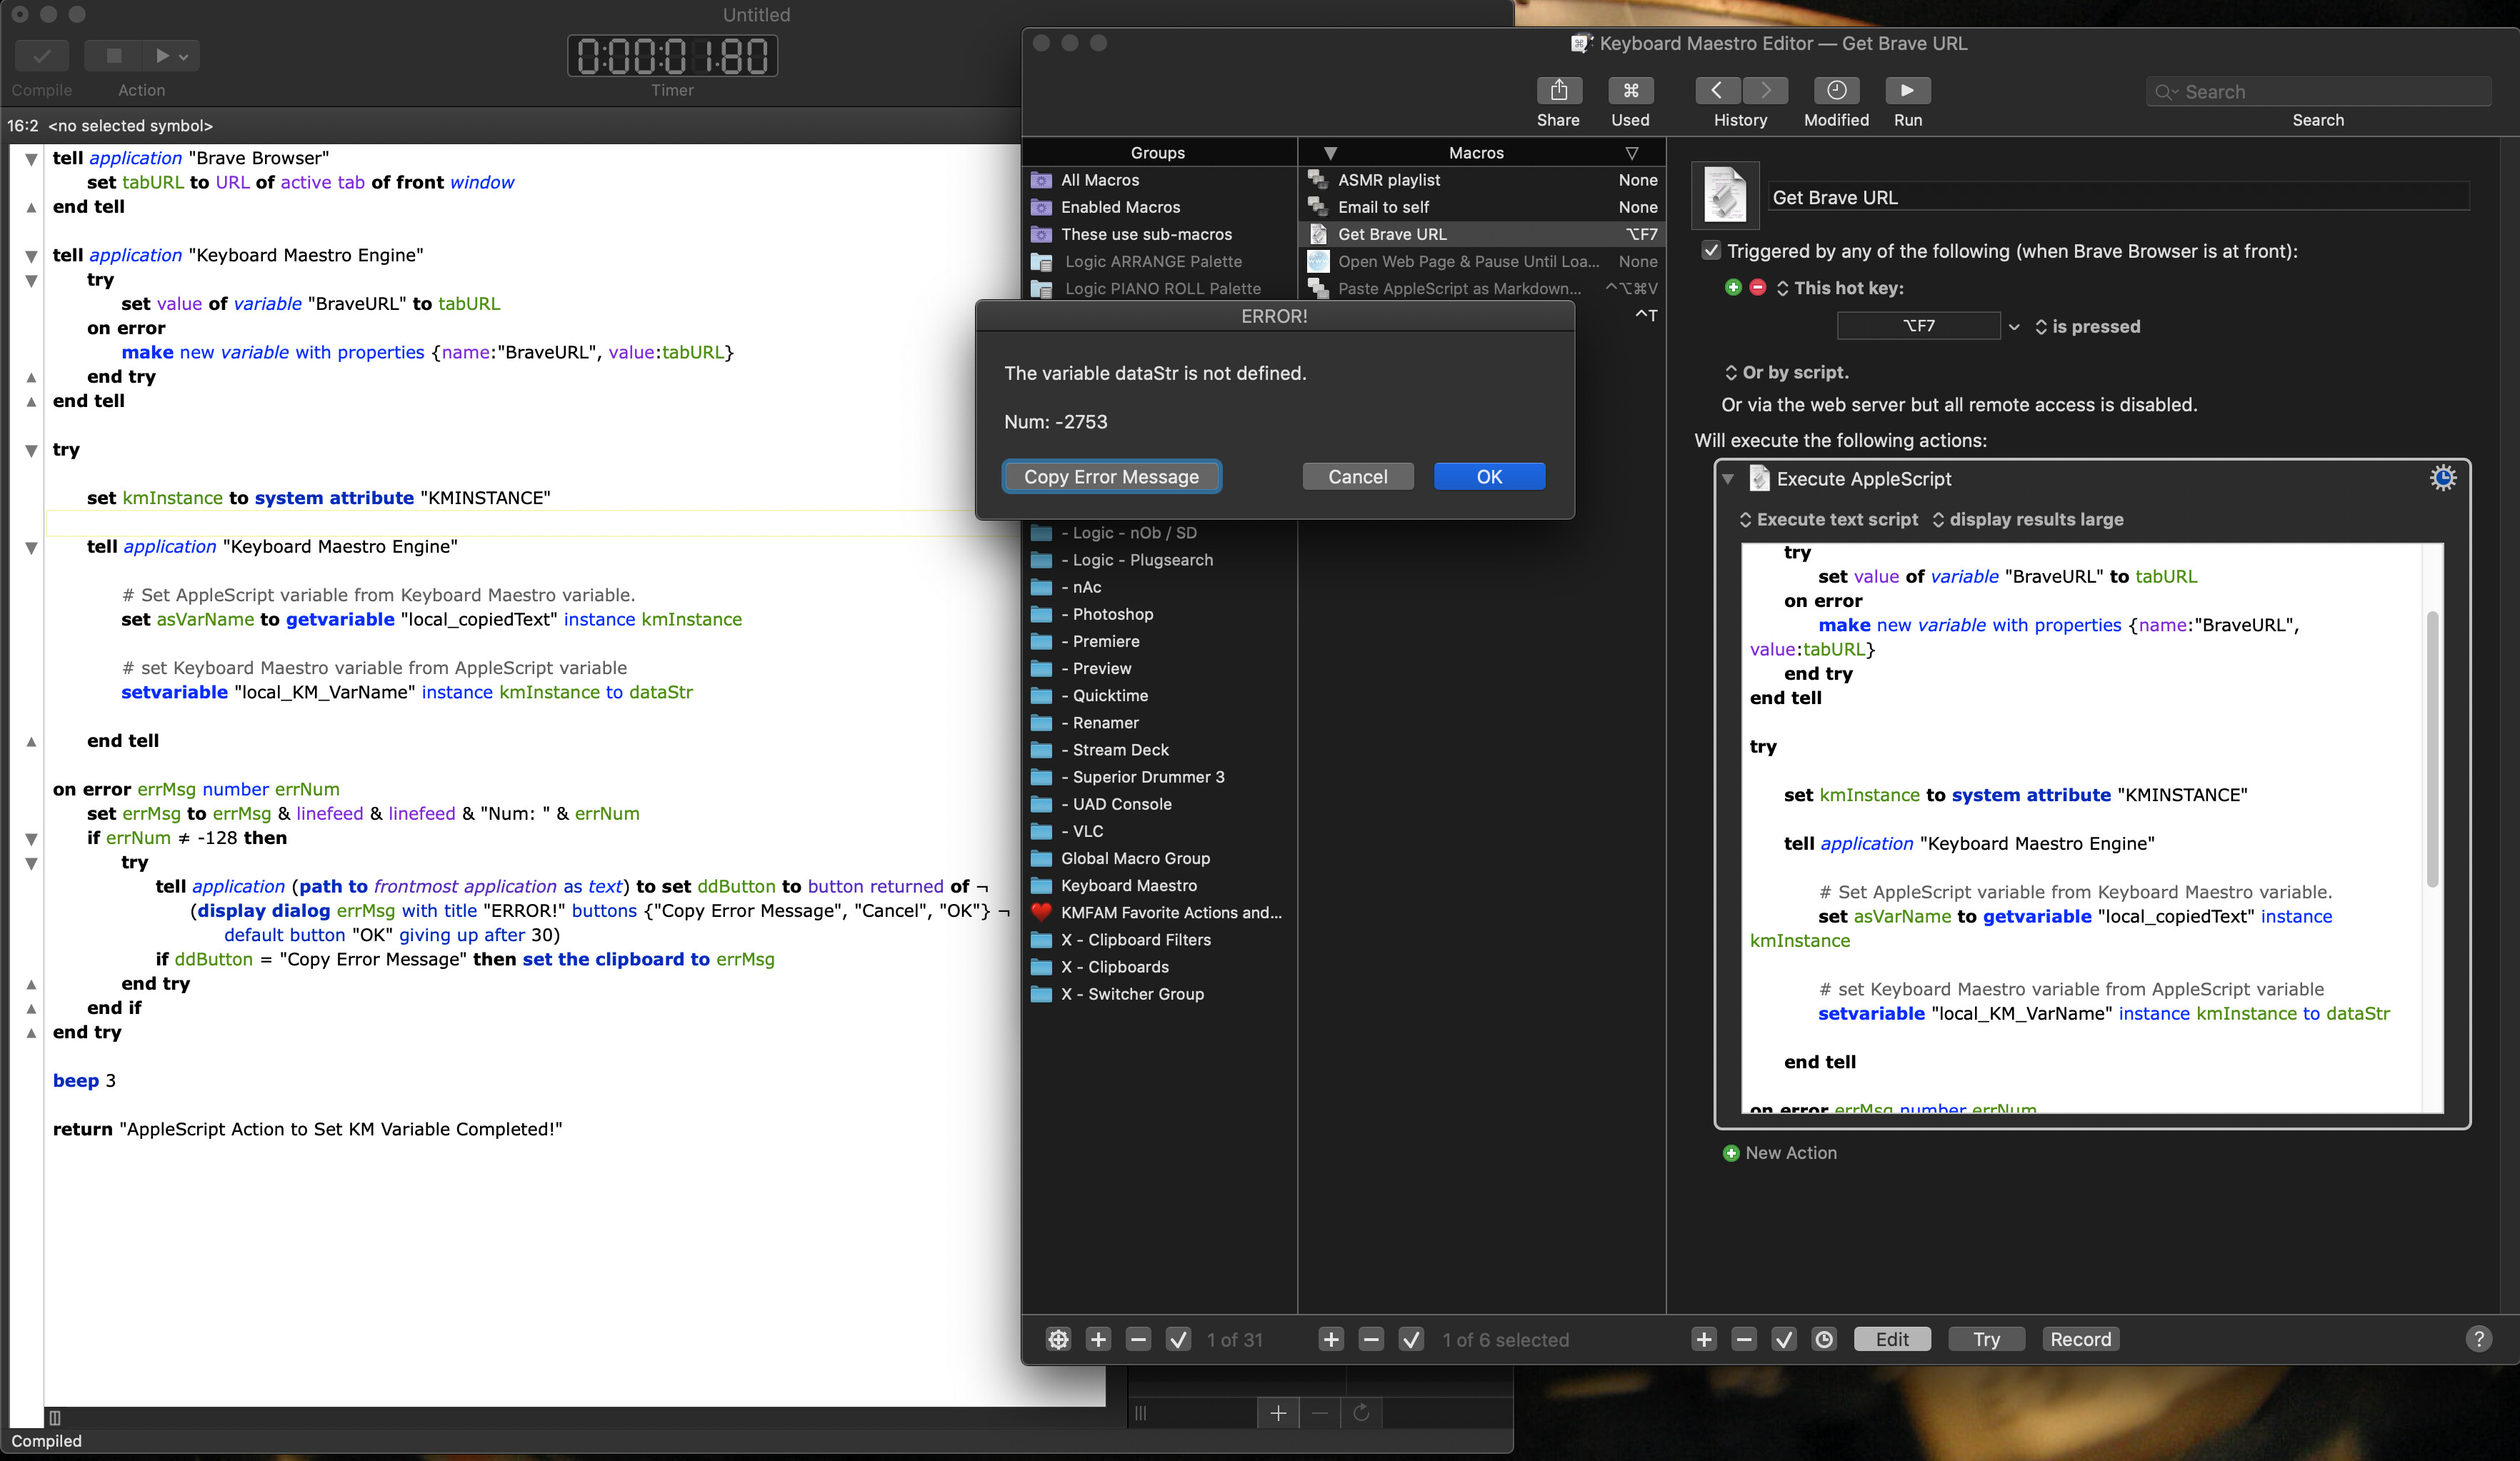
Task: Open the is pressed popup
Action: 2087,327
